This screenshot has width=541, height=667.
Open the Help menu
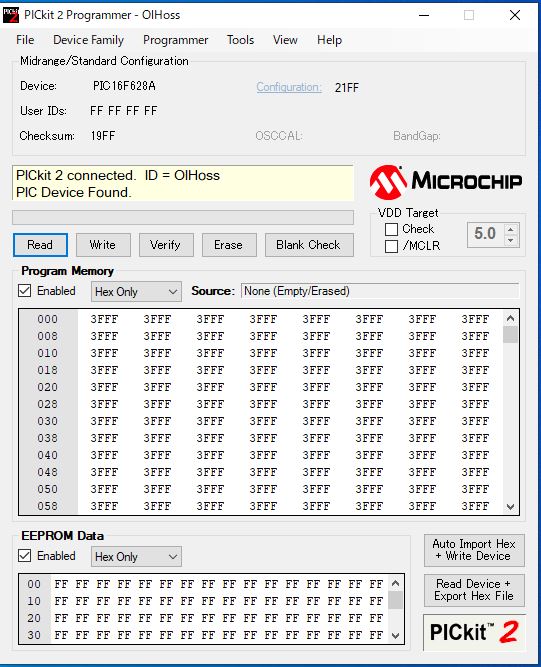pos(329,40)
